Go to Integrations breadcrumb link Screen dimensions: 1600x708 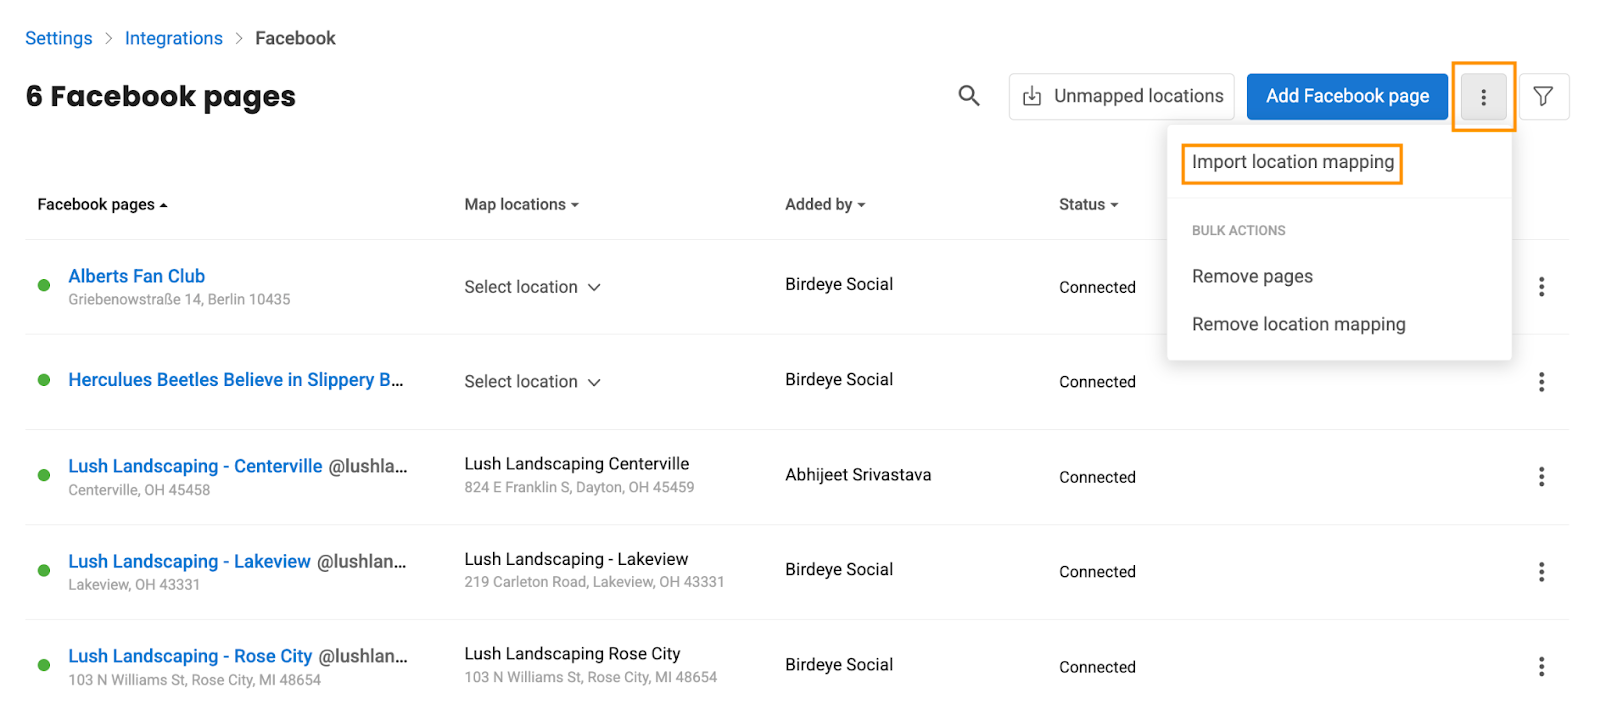174,38
